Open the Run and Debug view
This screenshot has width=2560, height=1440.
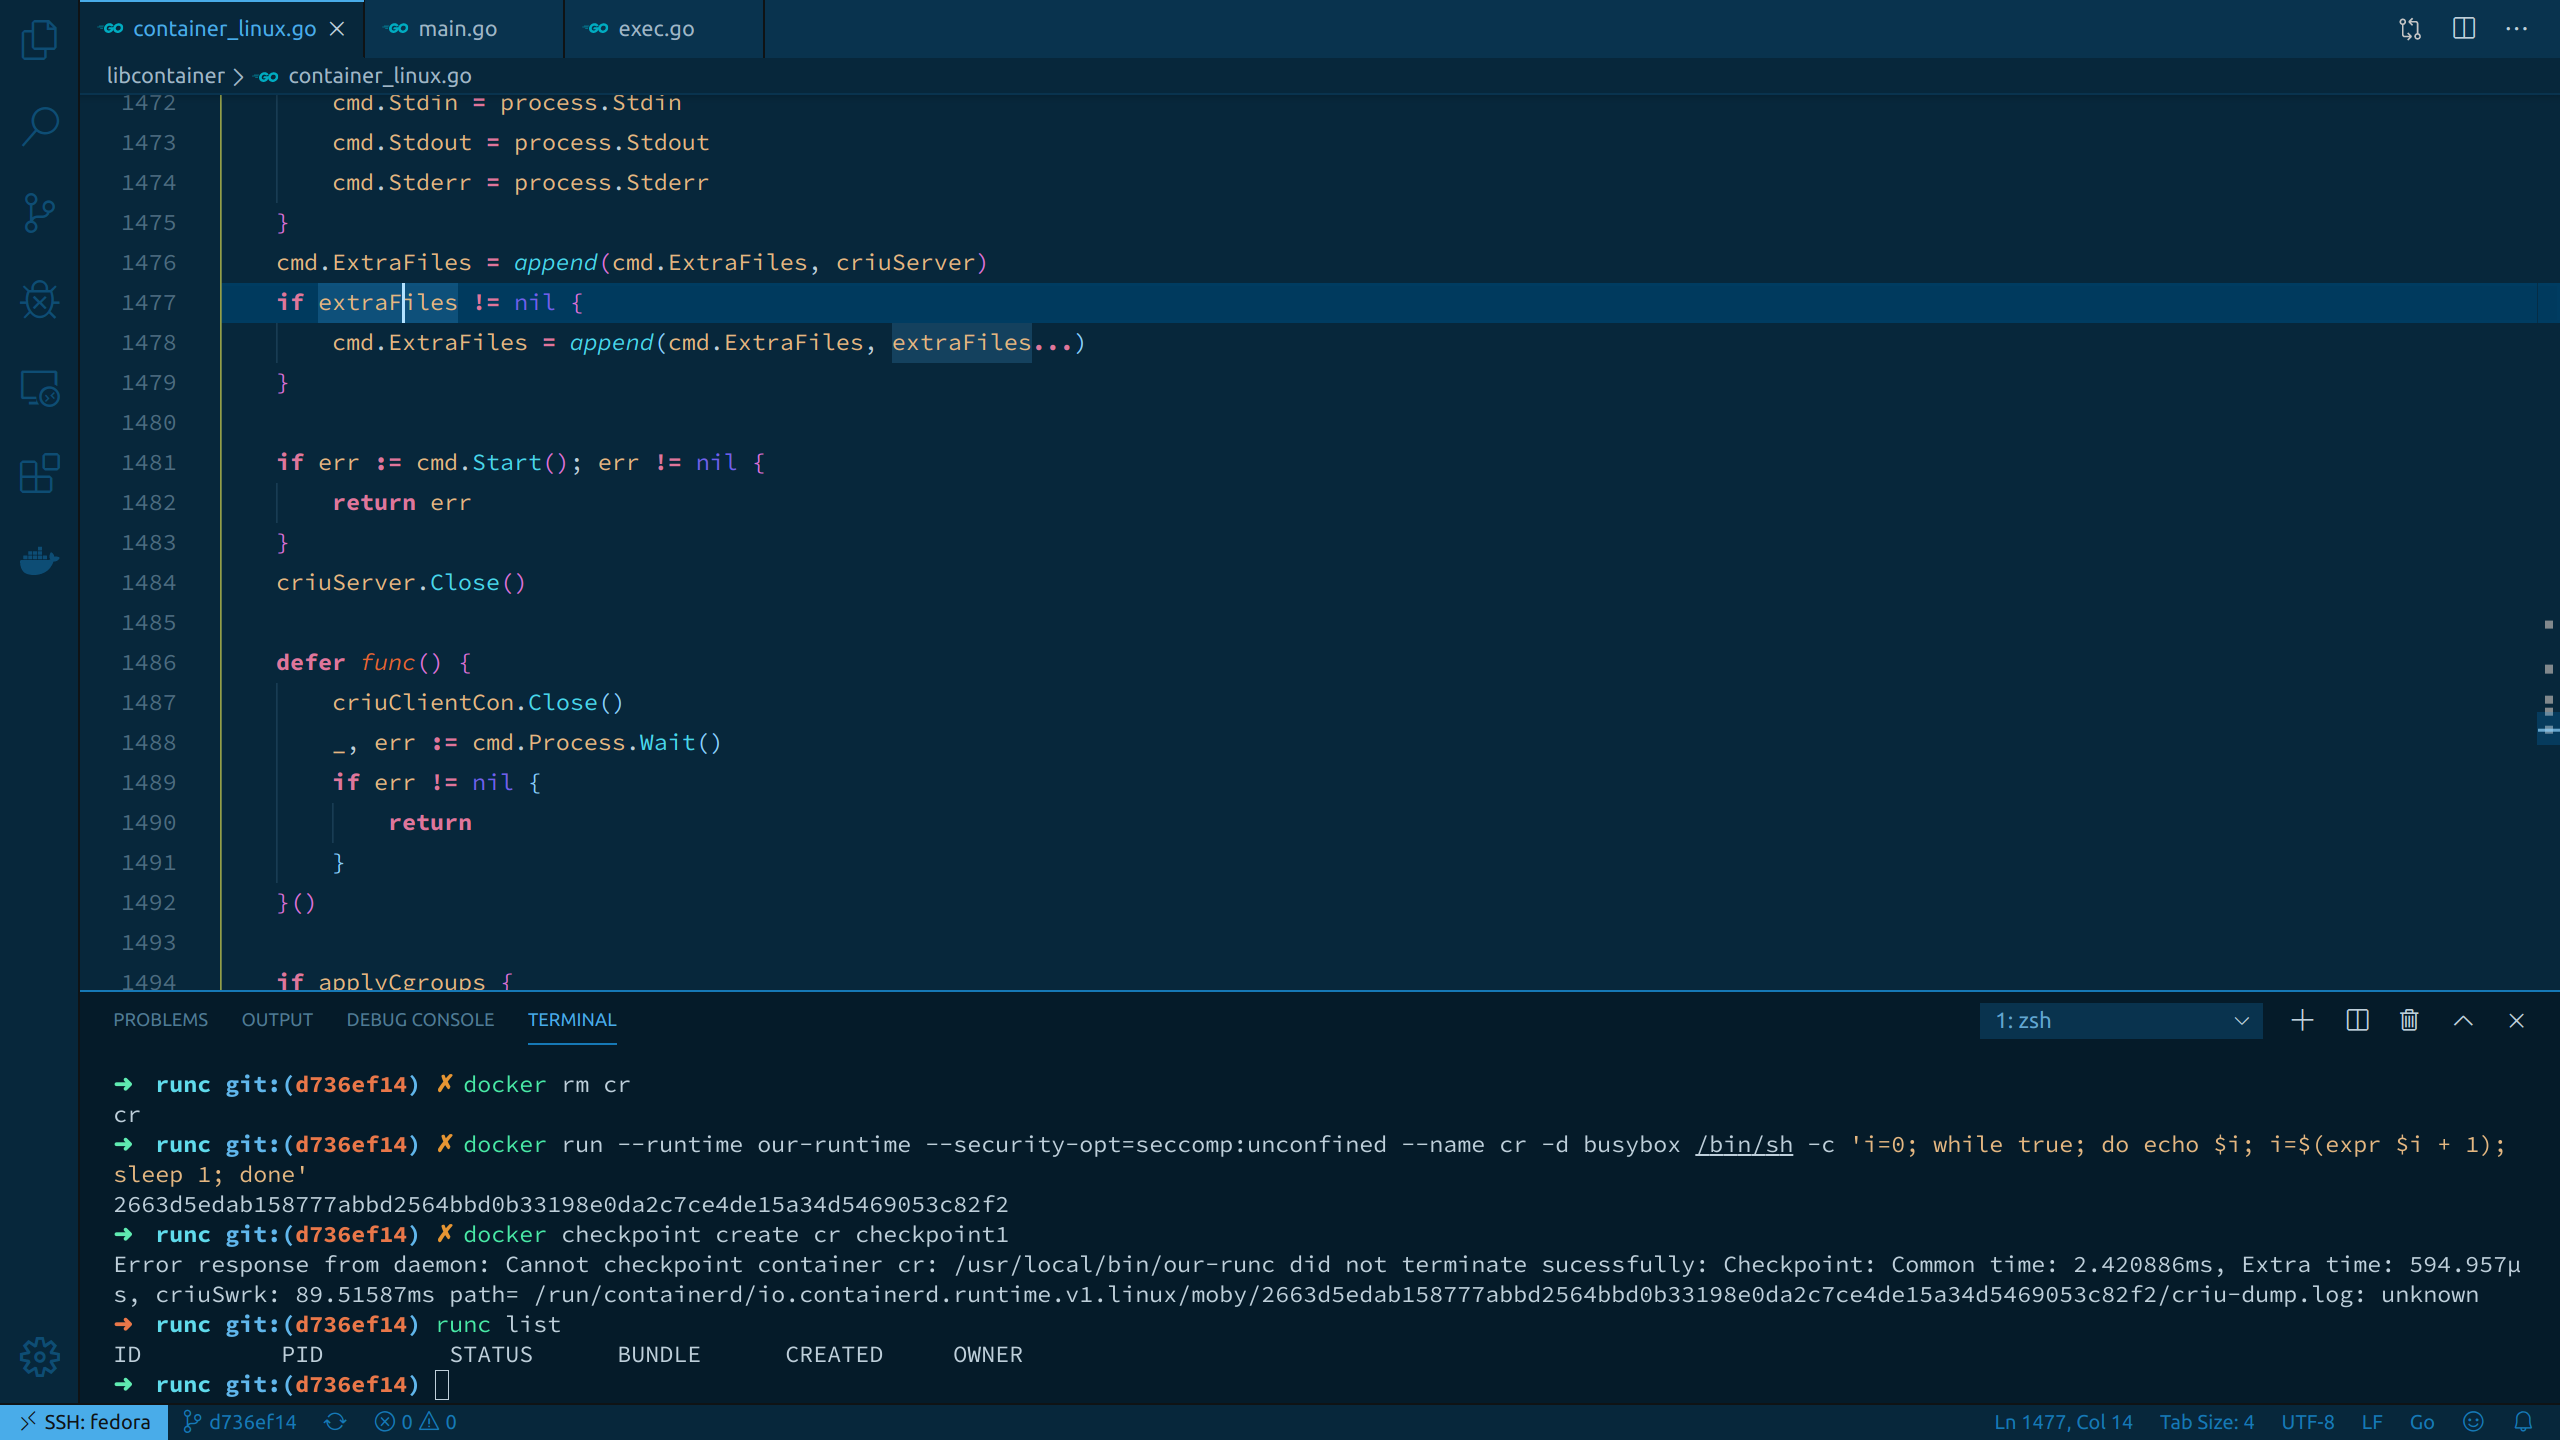(x=38, y=300)
